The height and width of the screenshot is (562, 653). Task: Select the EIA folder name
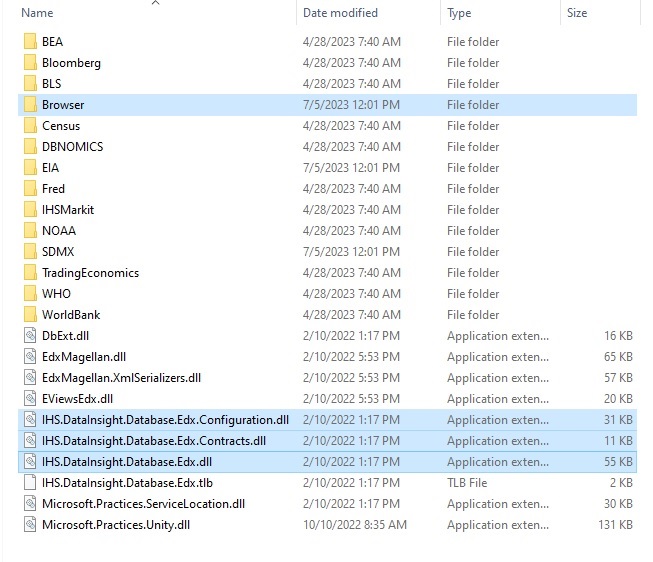pyautogui.click(x=50, y=167)
